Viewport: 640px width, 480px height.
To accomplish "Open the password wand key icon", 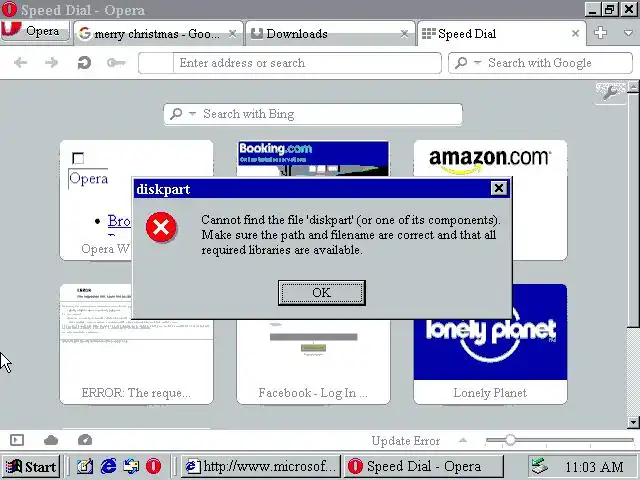I will coord(116,63).
